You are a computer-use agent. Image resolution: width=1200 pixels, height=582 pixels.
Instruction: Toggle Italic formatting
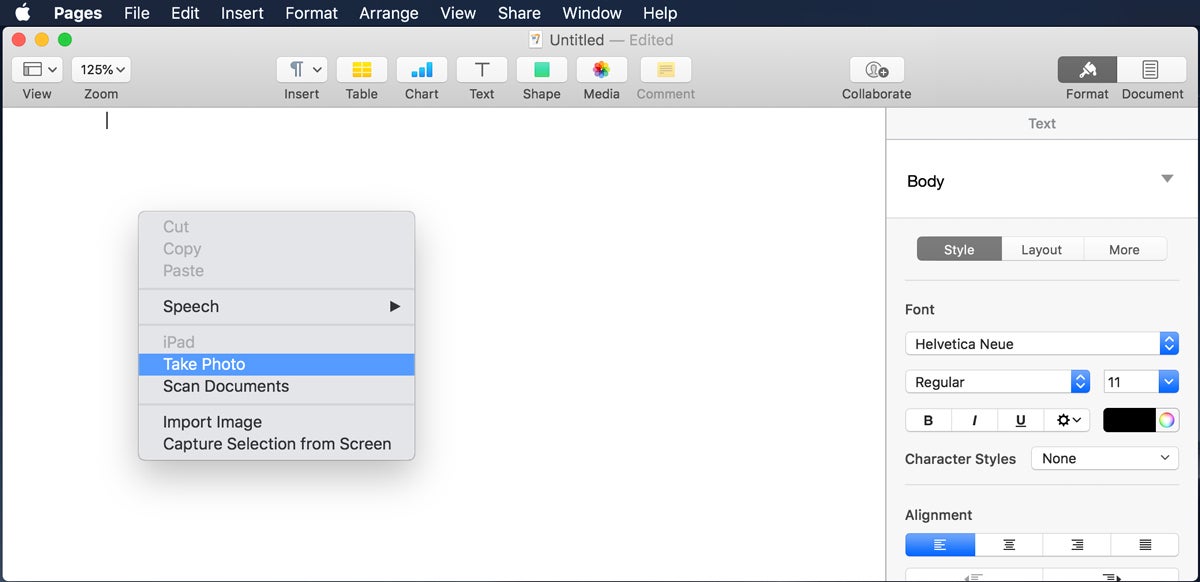tap(974, 420)
